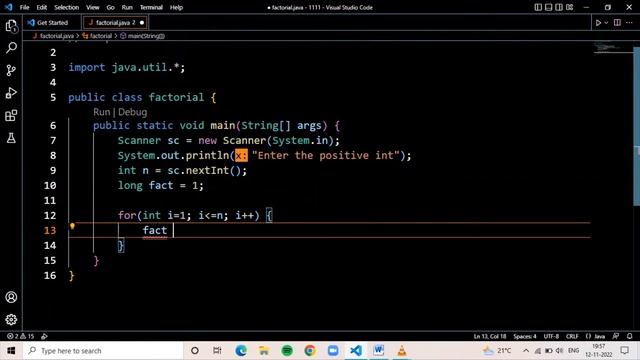Open the Go menu
This screenshot has height=360, width=640.
click(x=110, y=7)
